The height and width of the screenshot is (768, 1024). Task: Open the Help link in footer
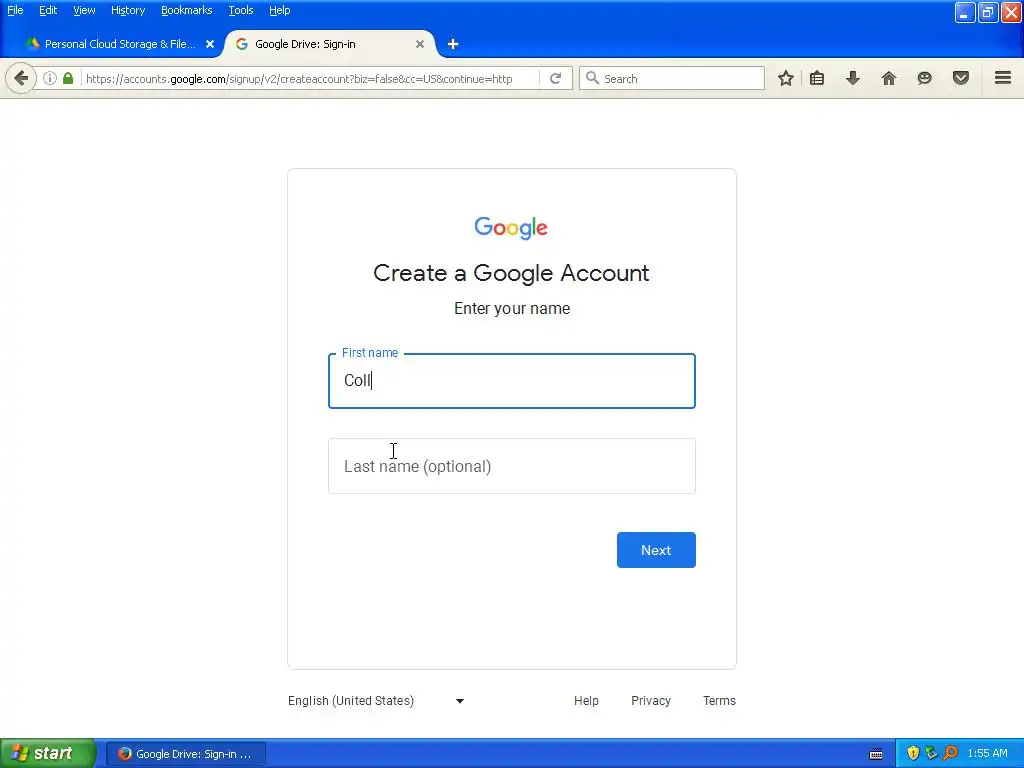tap(586, 701)
